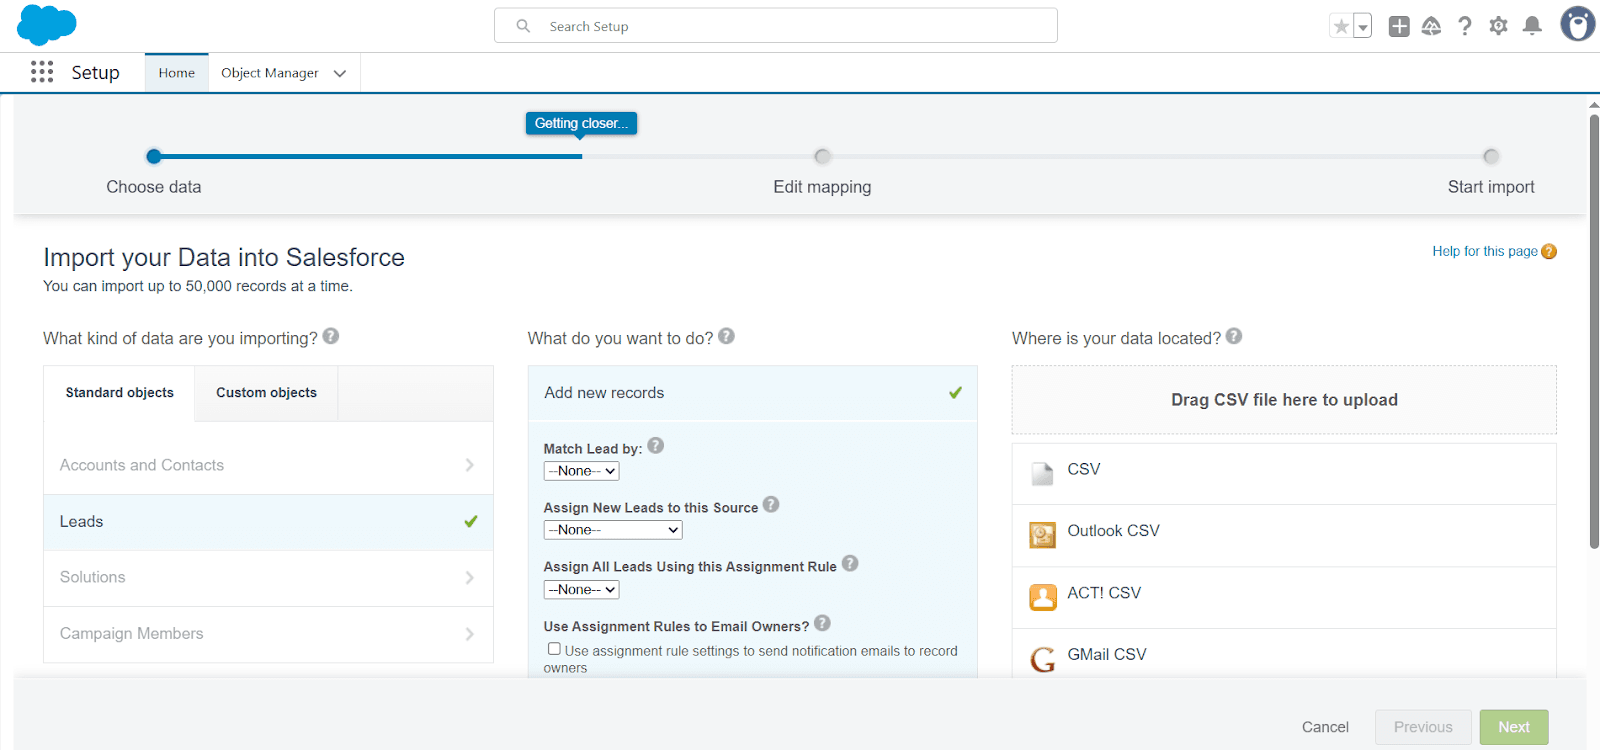Select the Standard objects tab

120,393
